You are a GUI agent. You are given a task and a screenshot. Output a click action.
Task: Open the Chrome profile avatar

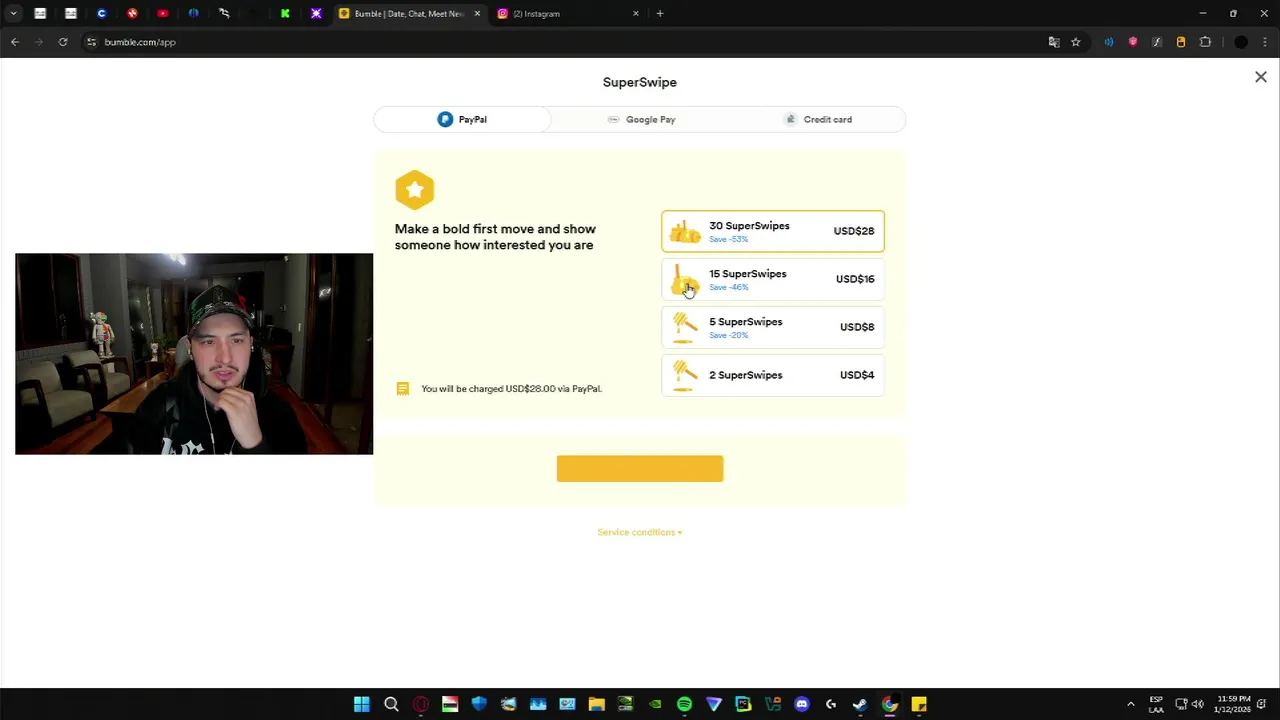tap(1241, 42)
